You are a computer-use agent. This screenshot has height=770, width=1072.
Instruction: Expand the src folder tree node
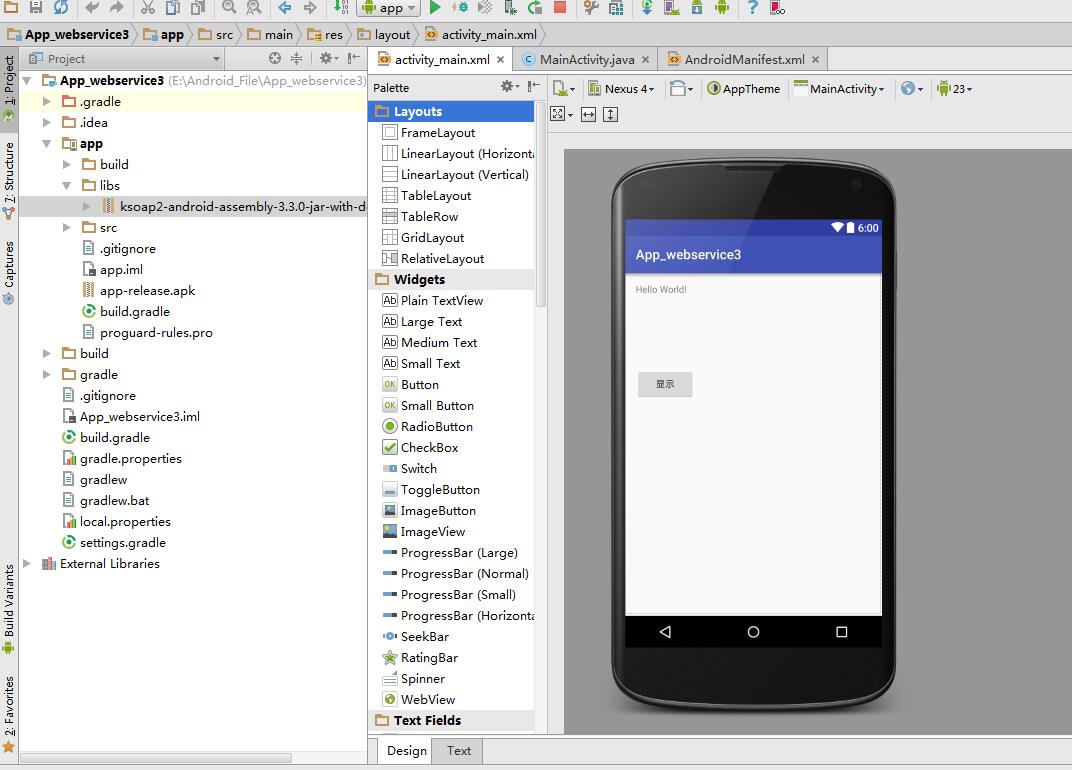pyautogui.click(x=67, y=228)
